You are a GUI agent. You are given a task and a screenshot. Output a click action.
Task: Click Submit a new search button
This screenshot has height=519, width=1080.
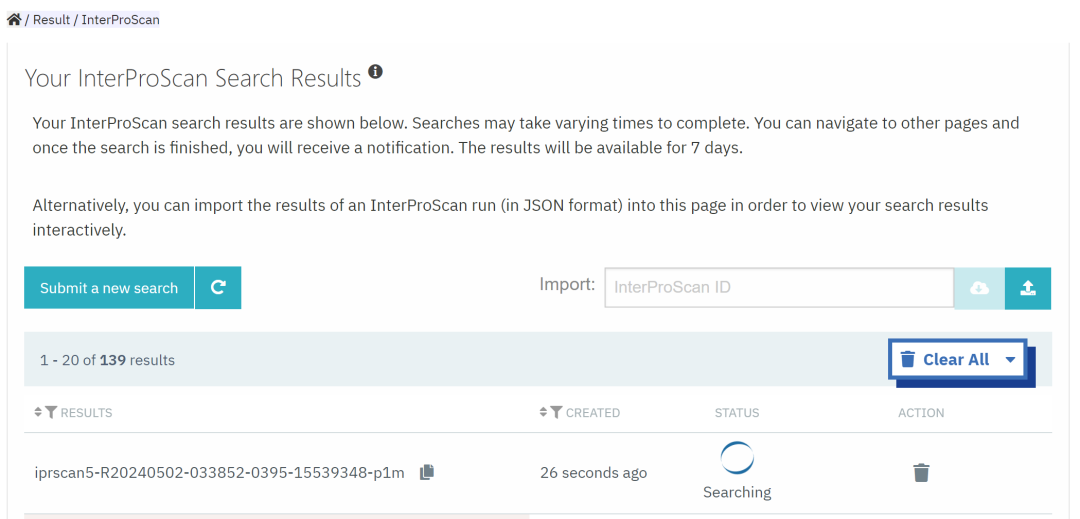(x=109, y=288)
